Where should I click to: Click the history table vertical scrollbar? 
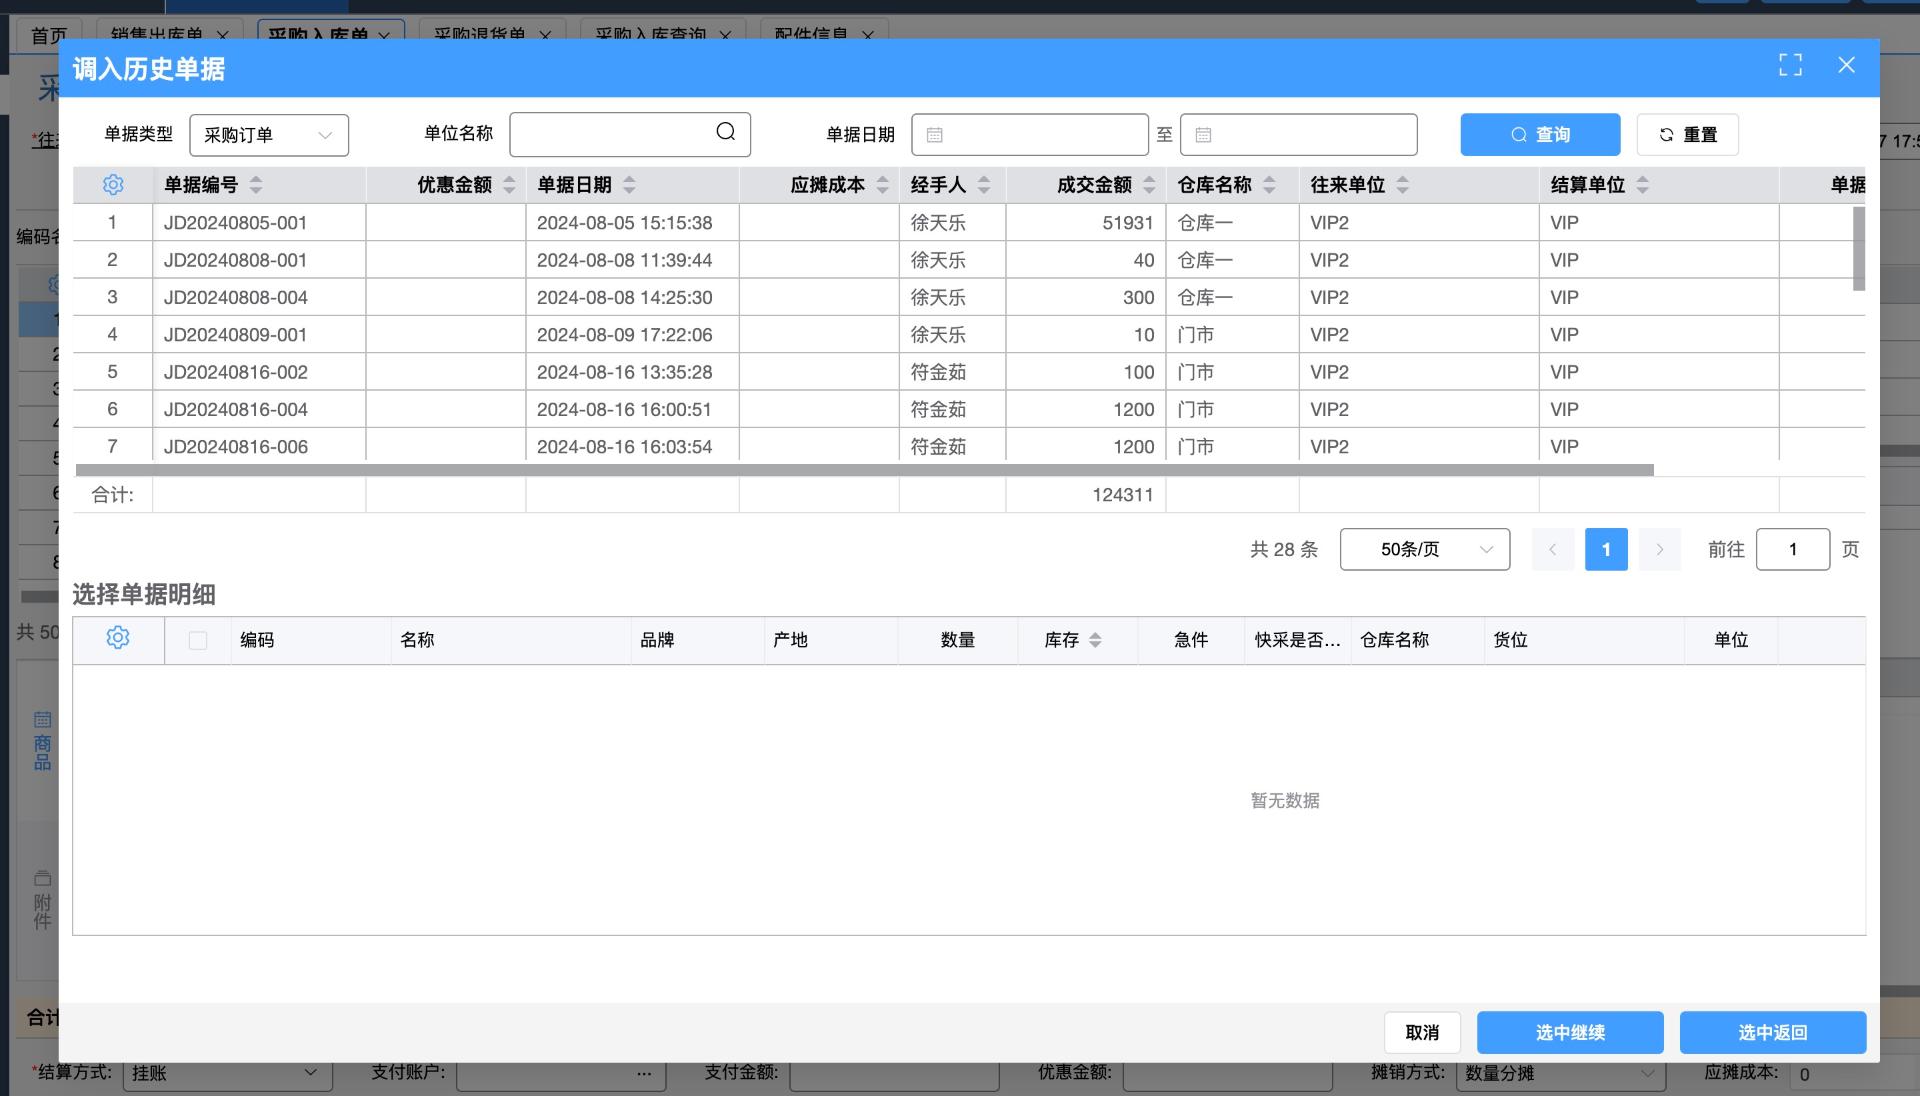(1859, 248)
